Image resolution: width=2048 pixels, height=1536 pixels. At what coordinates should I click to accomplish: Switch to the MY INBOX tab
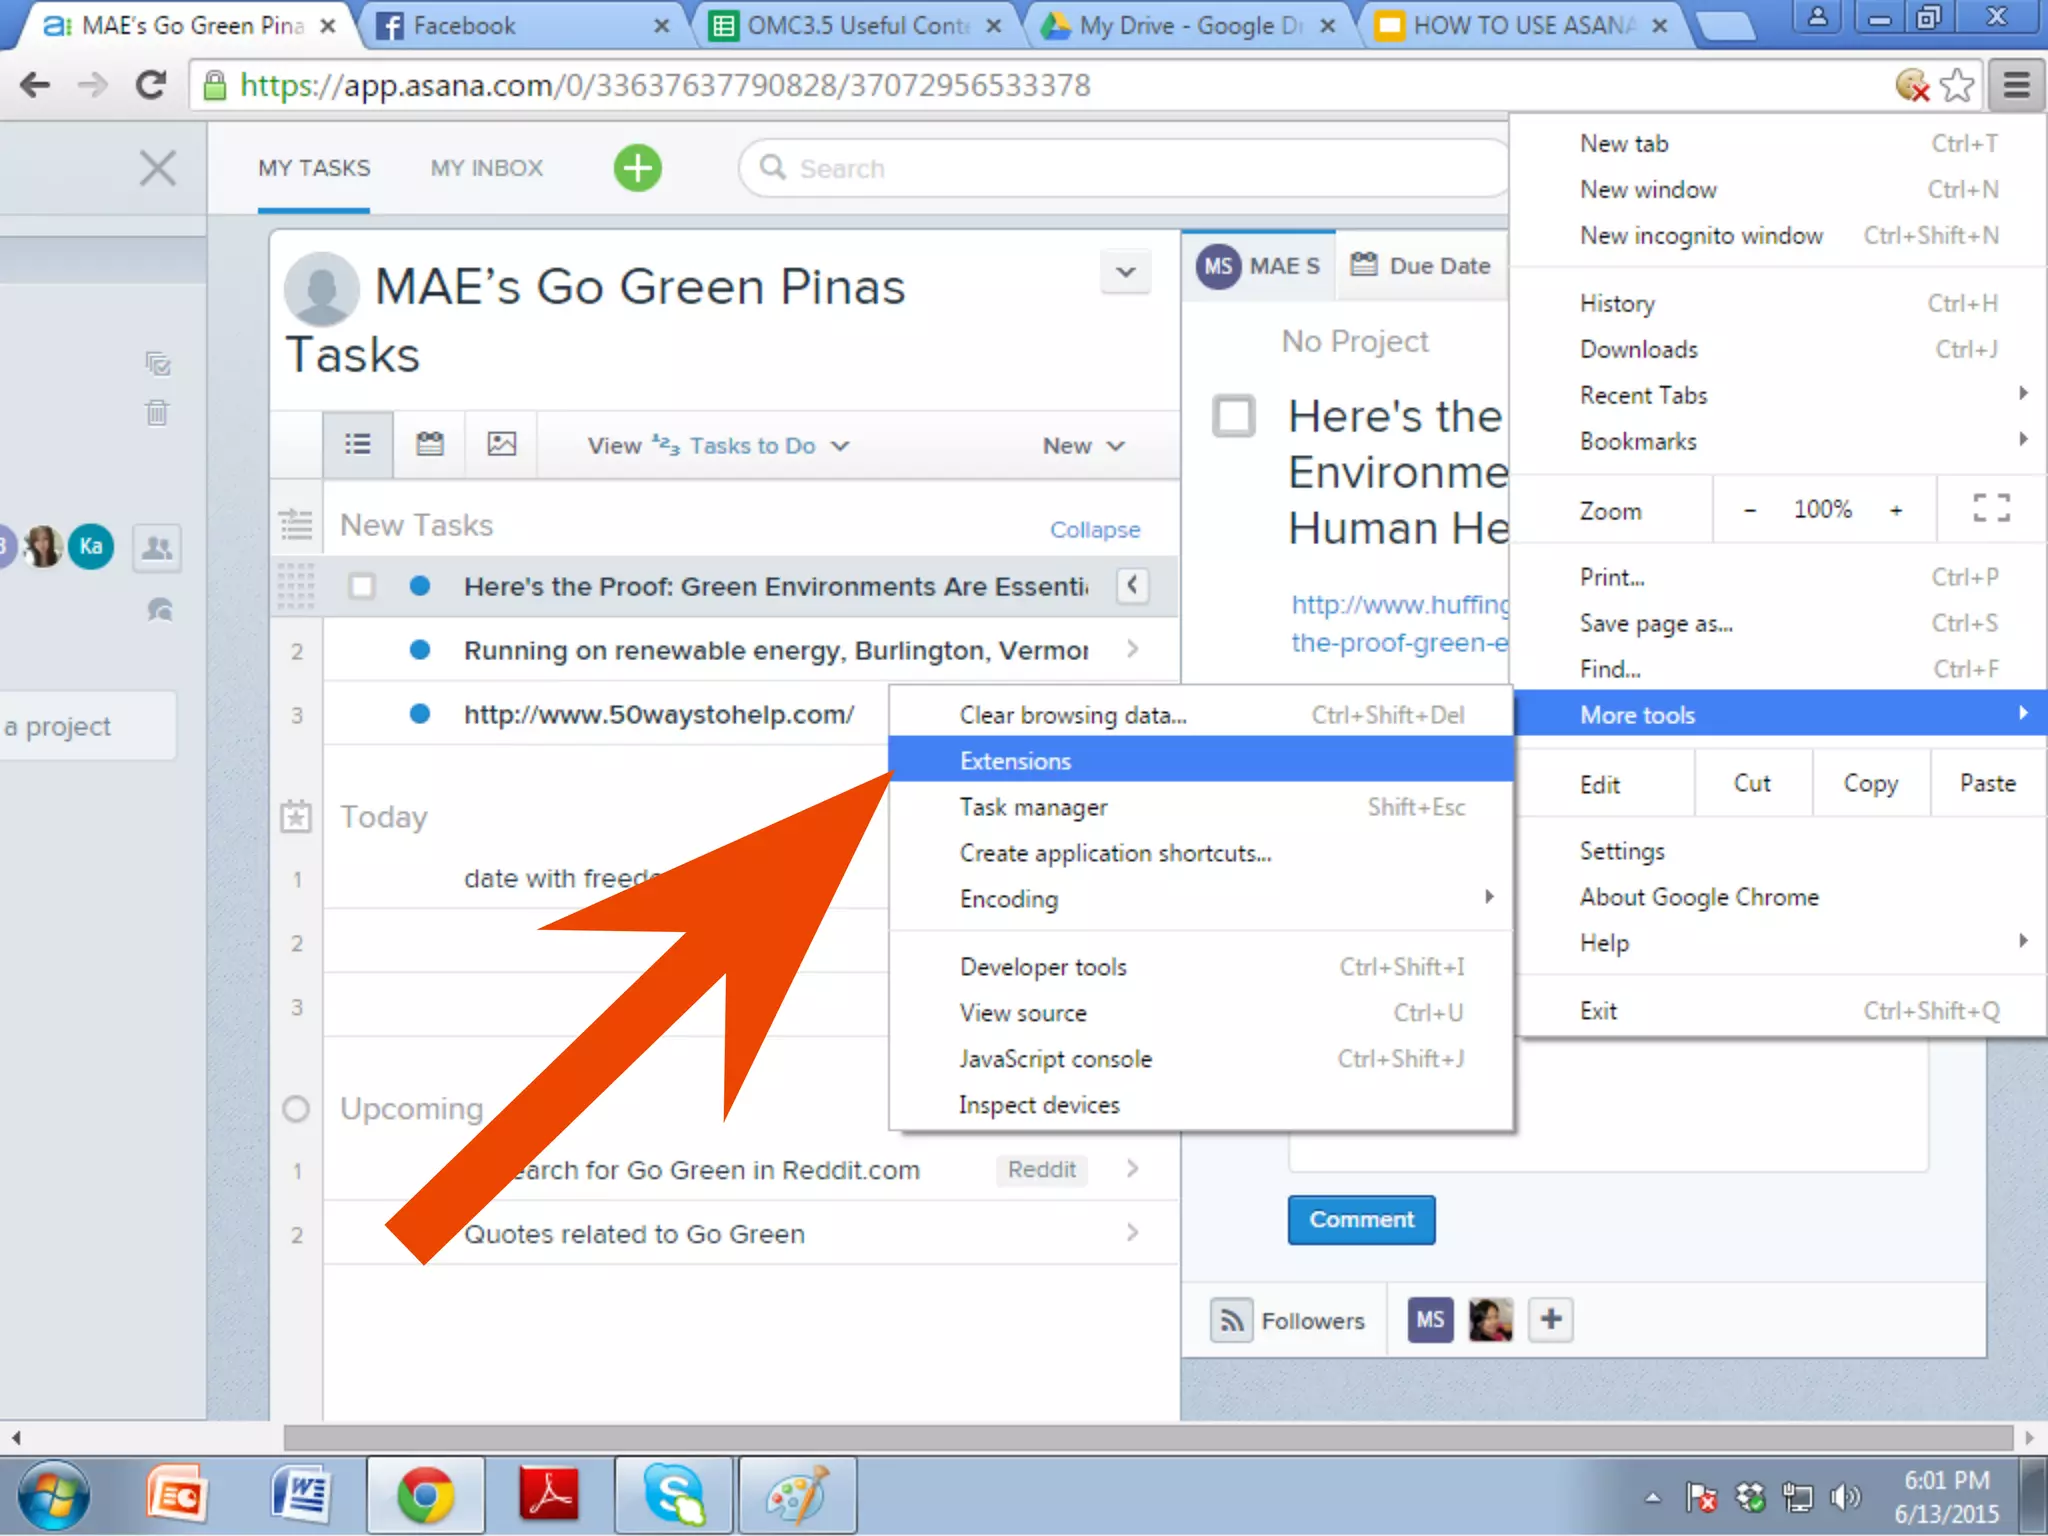click(x=487, y=168)
